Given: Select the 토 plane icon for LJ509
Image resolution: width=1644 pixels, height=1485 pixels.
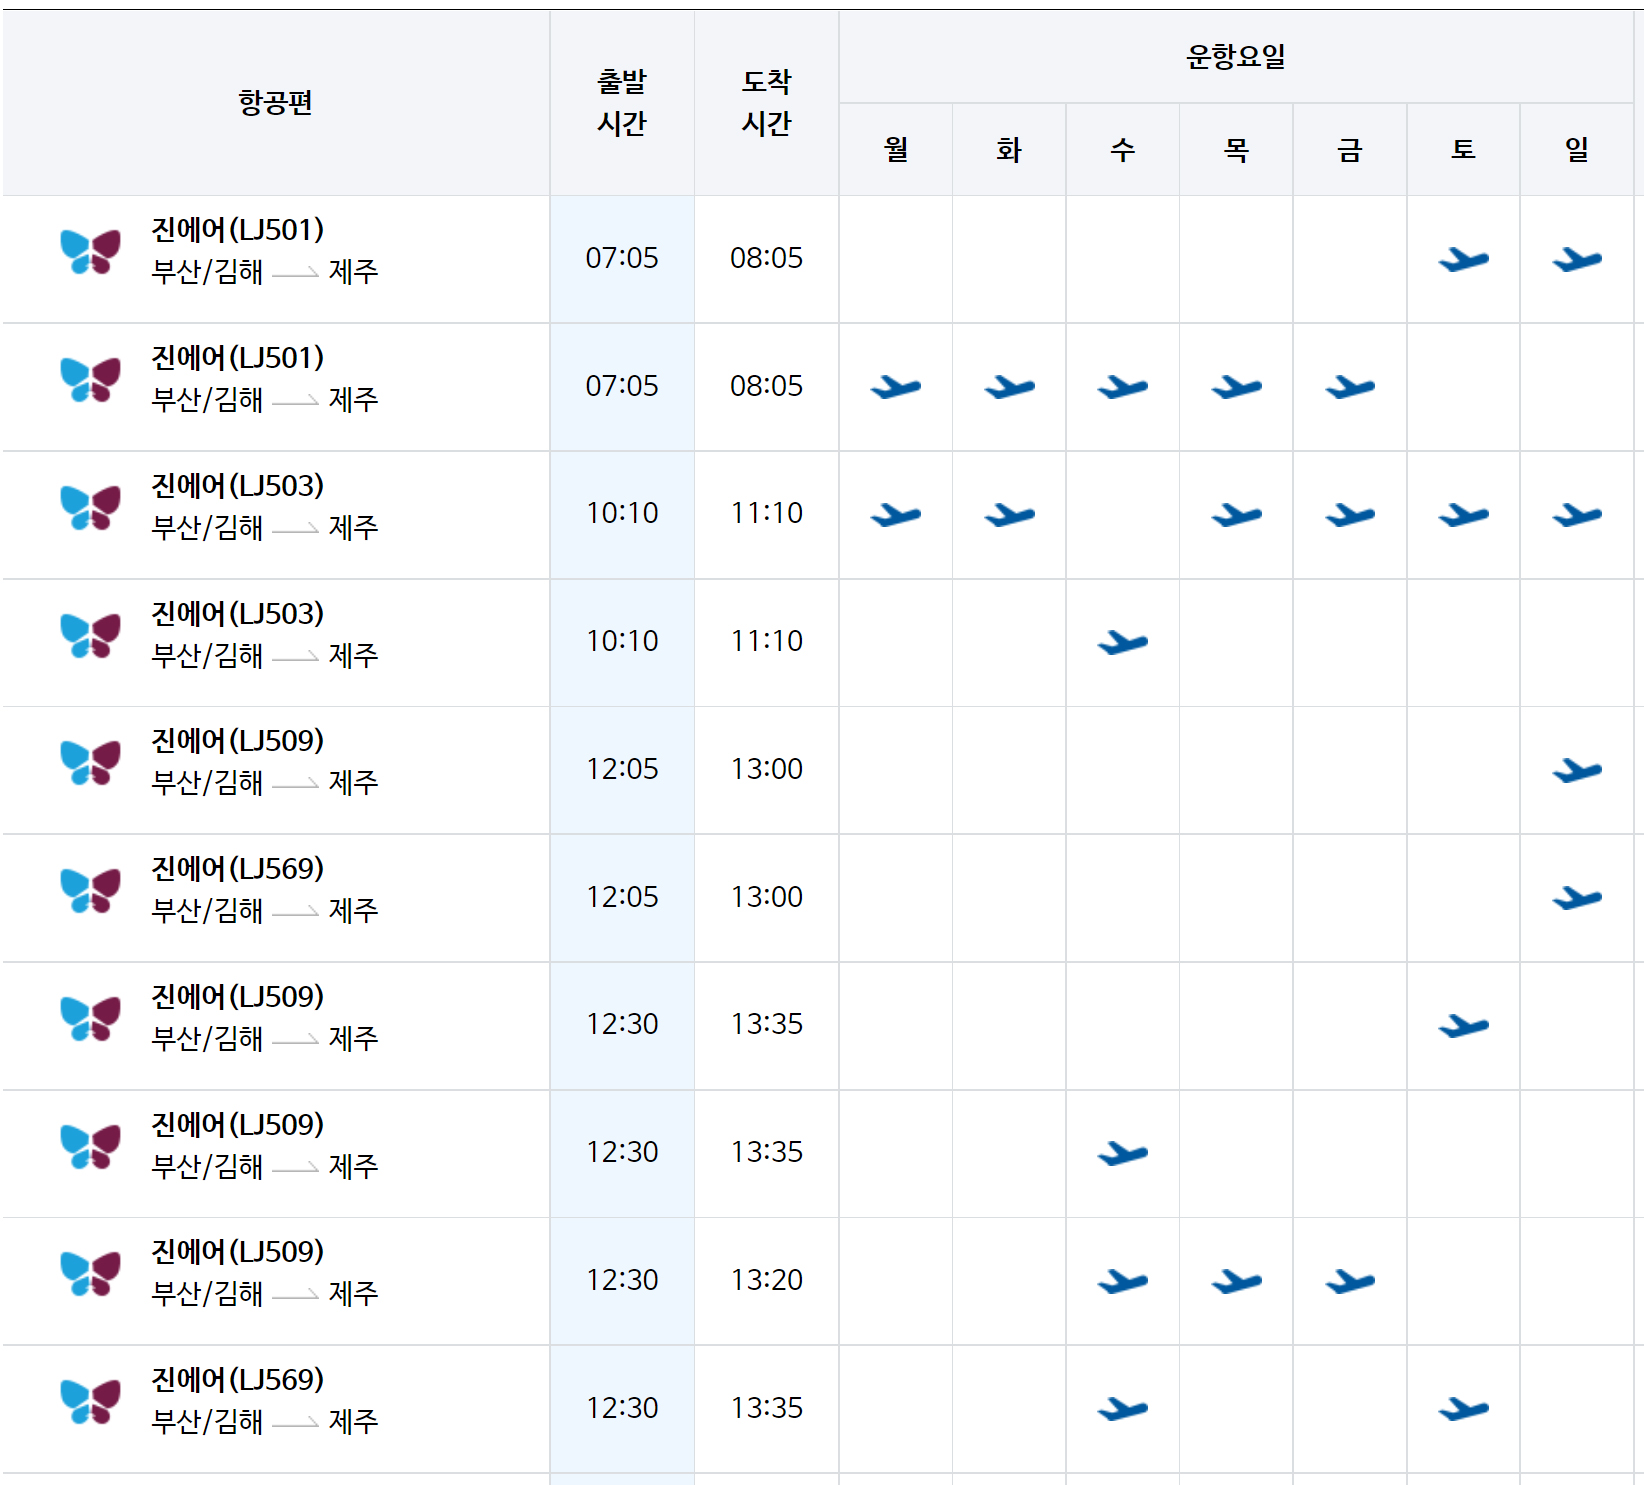Looking at the screenshot, I should pyautogui.click(x=1463, y=1026).
